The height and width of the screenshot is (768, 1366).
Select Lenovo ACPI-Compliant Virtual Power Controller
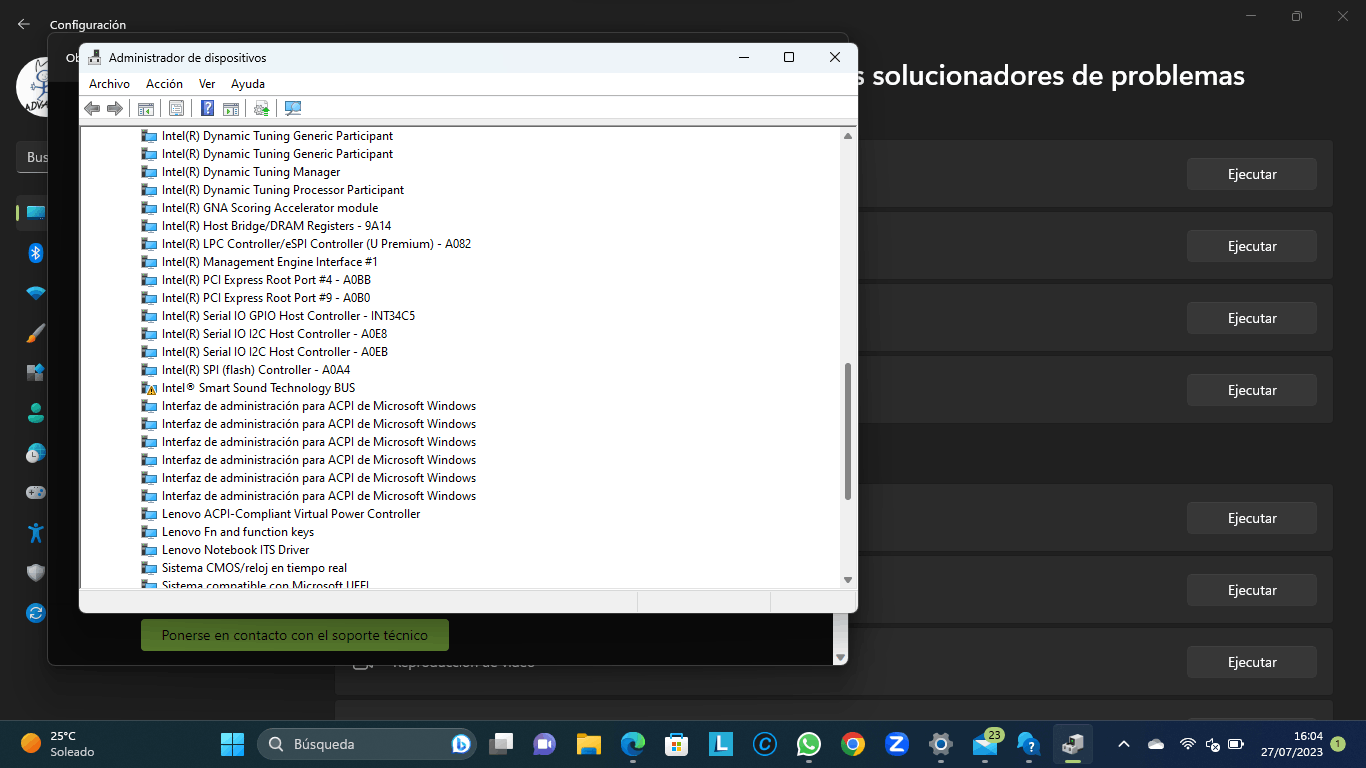[291, 514]
